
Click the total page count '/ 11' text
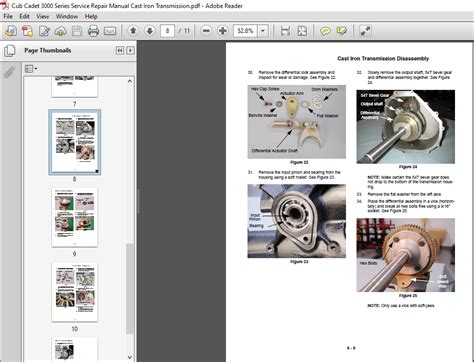(184, 31)
